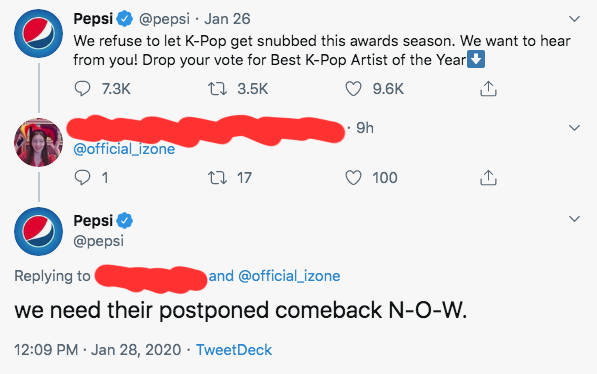Open Pepsi avatar on the top tweet

[x=38, y=34]
